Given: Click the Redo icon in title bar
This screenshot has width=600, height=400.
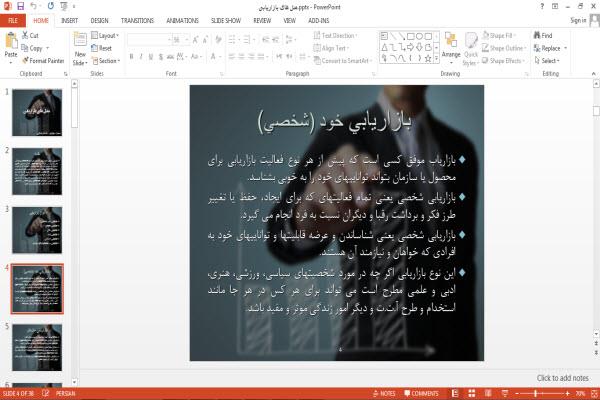Looking at the screenshot, I should coord(51,6).
